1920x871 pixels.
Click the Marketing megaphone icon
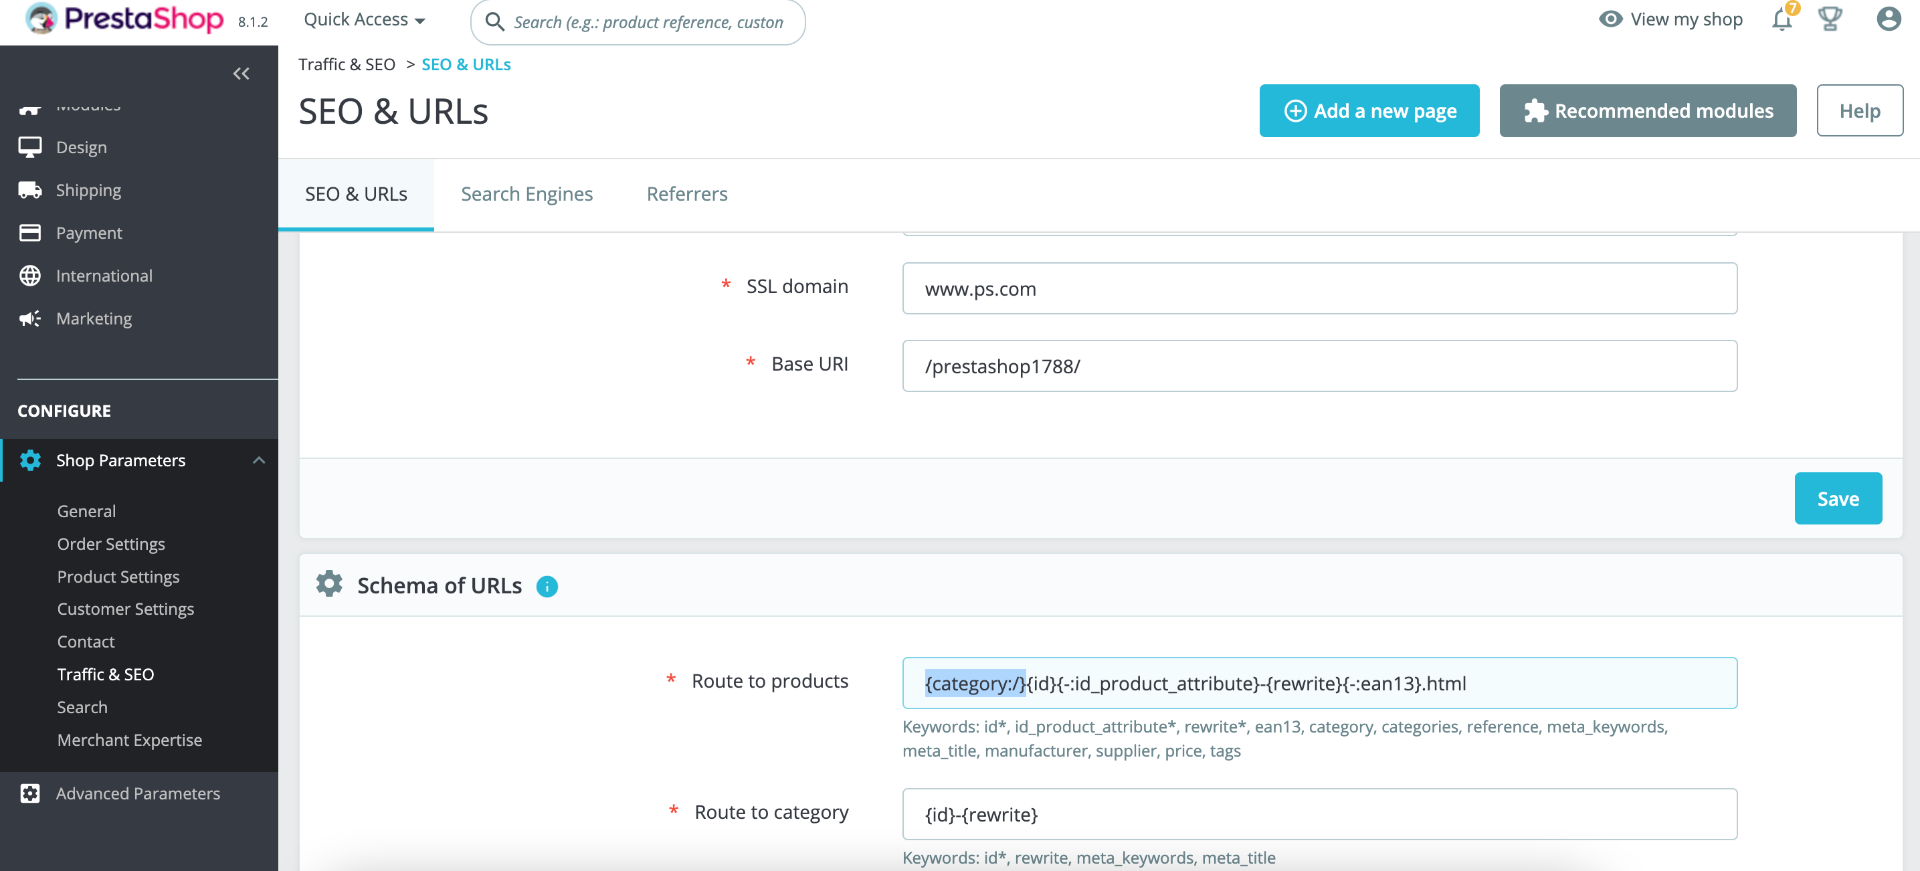[x=30, y=319]
